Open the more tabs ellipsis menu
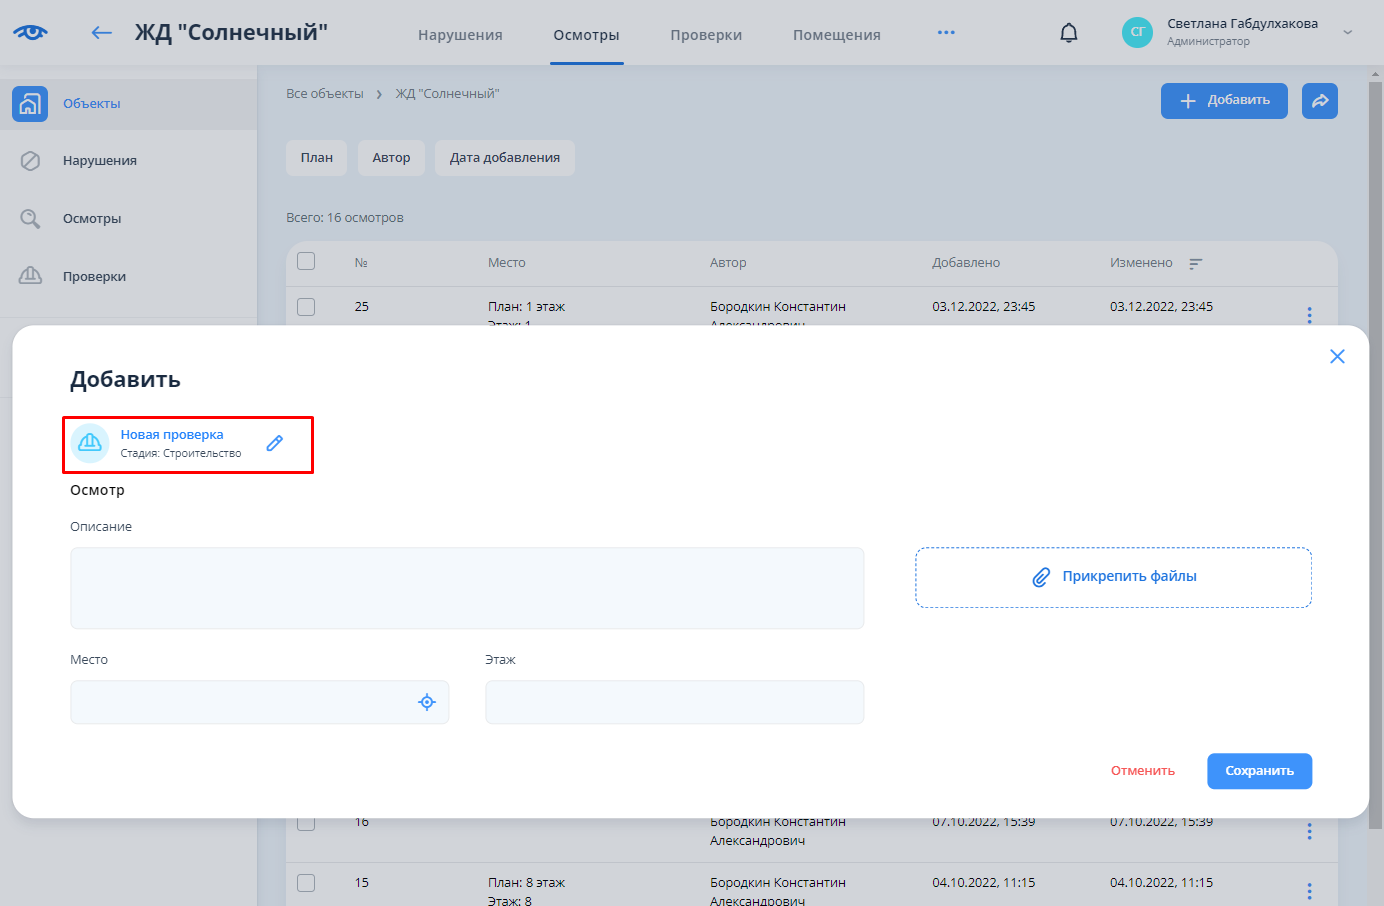The image size is (1384, 906). [946, 33]
